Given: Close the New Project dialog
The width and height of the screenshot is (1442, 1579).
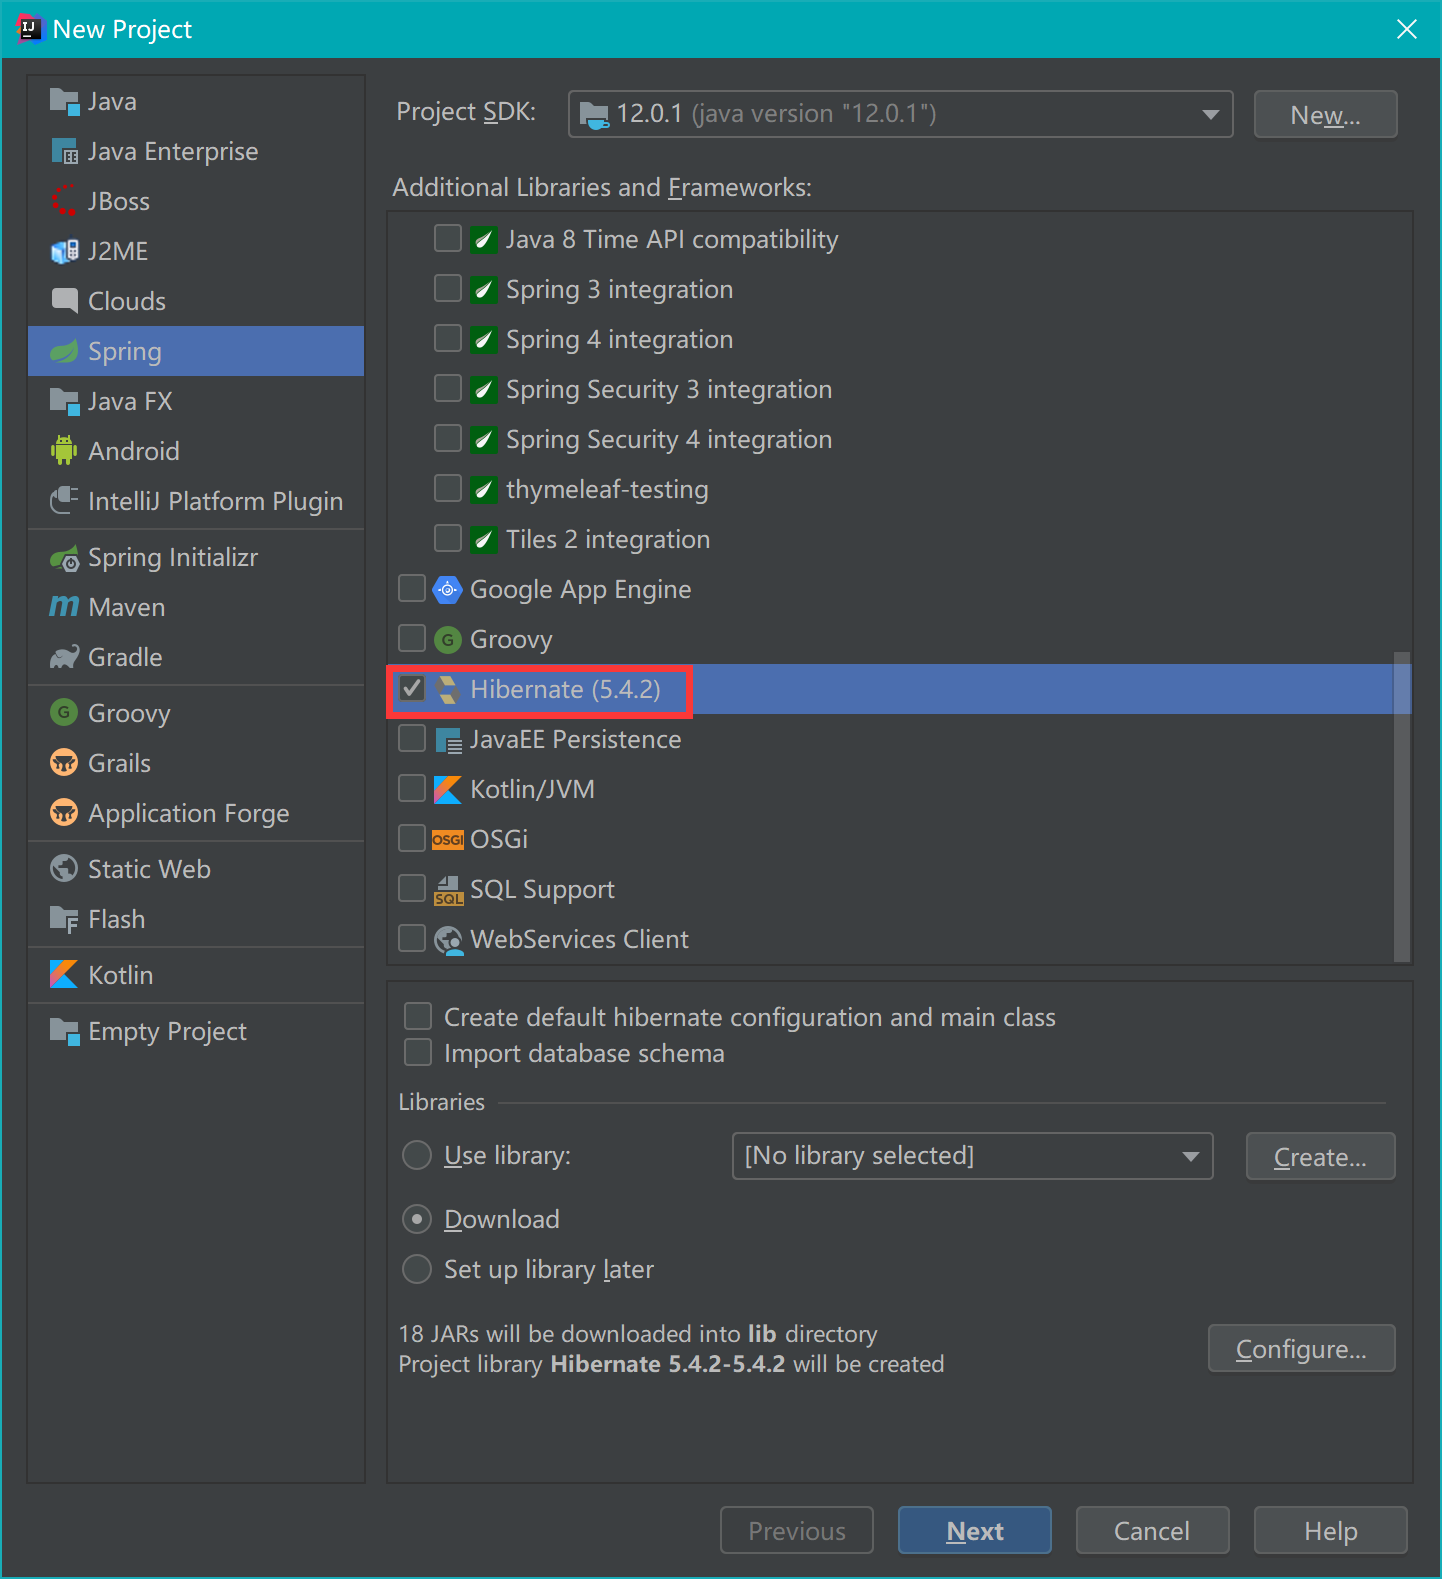Looking at the screenshot, I should 1406,29.
